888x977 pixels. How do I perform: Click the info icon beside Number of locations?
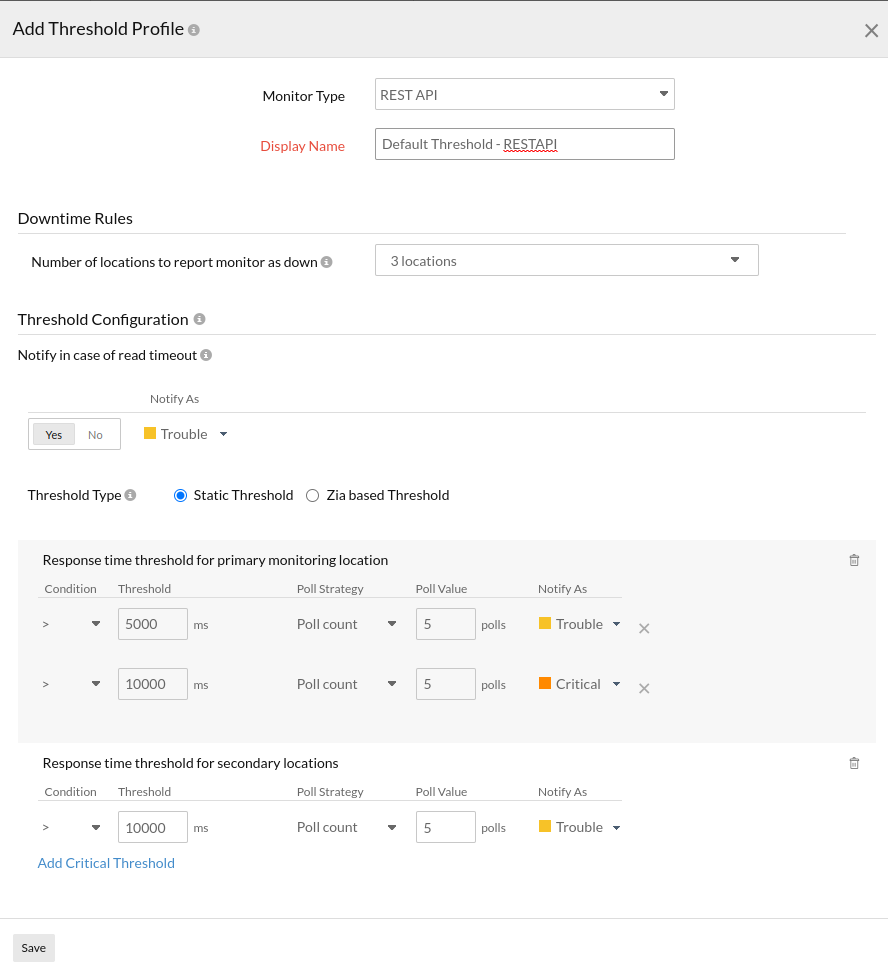point(326,262)
